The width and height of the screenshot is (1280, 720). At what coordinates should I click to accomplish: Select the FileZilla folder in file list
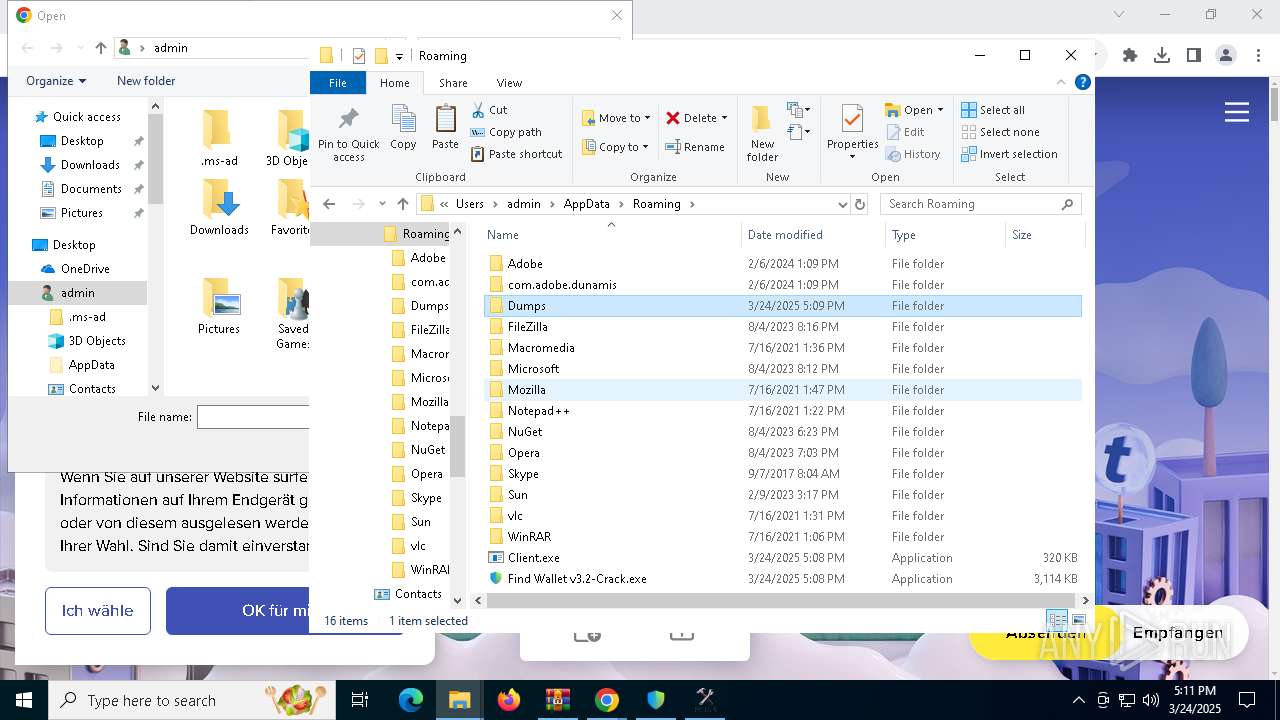(x=527, y=327)
